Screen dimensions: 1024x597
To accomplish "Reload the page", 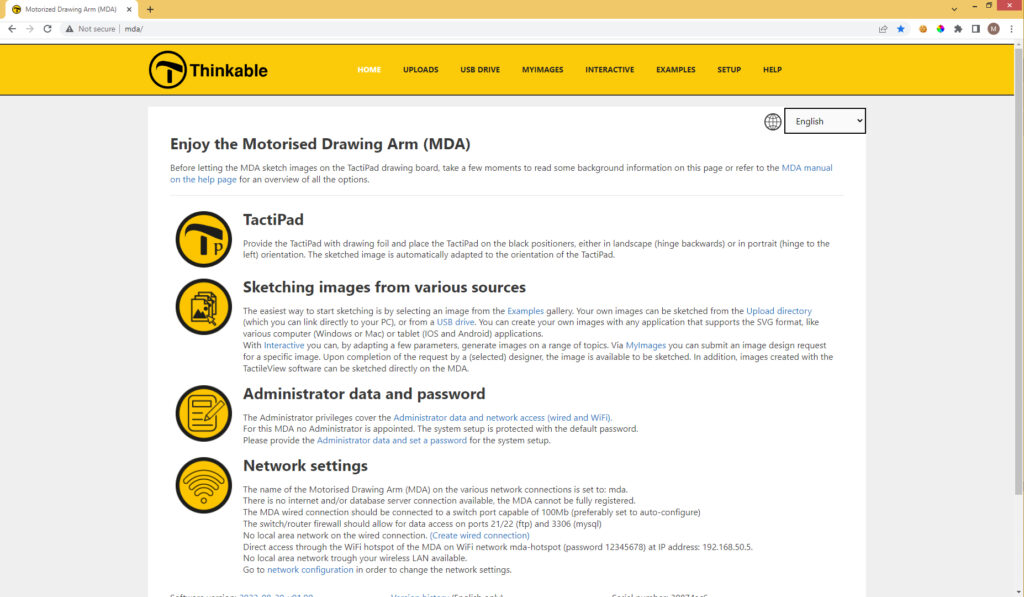I will tap(47, 29).
